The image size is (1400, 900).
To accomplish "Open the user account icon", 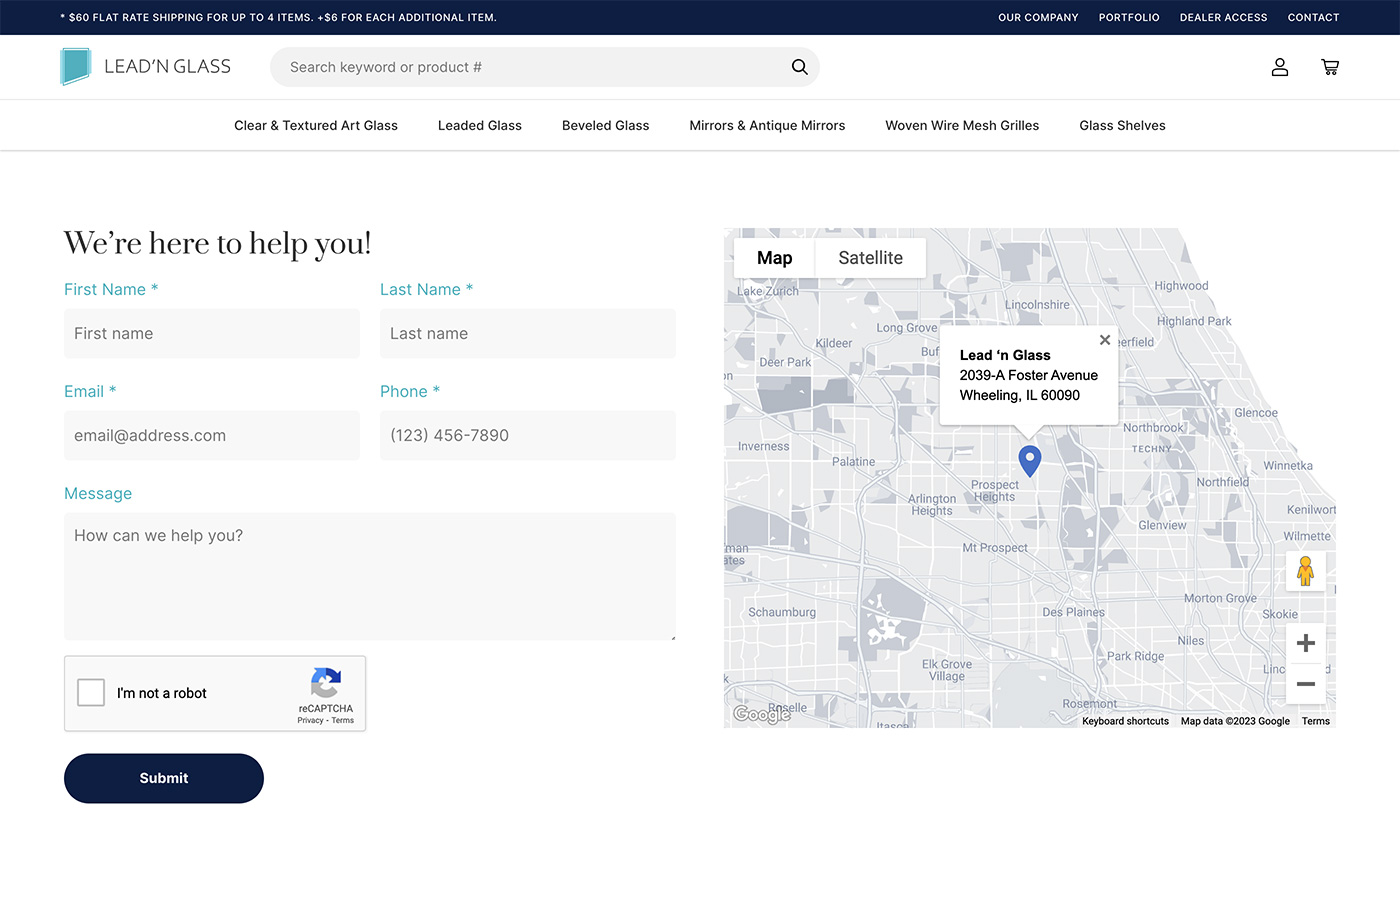I will click(1280, 67).
